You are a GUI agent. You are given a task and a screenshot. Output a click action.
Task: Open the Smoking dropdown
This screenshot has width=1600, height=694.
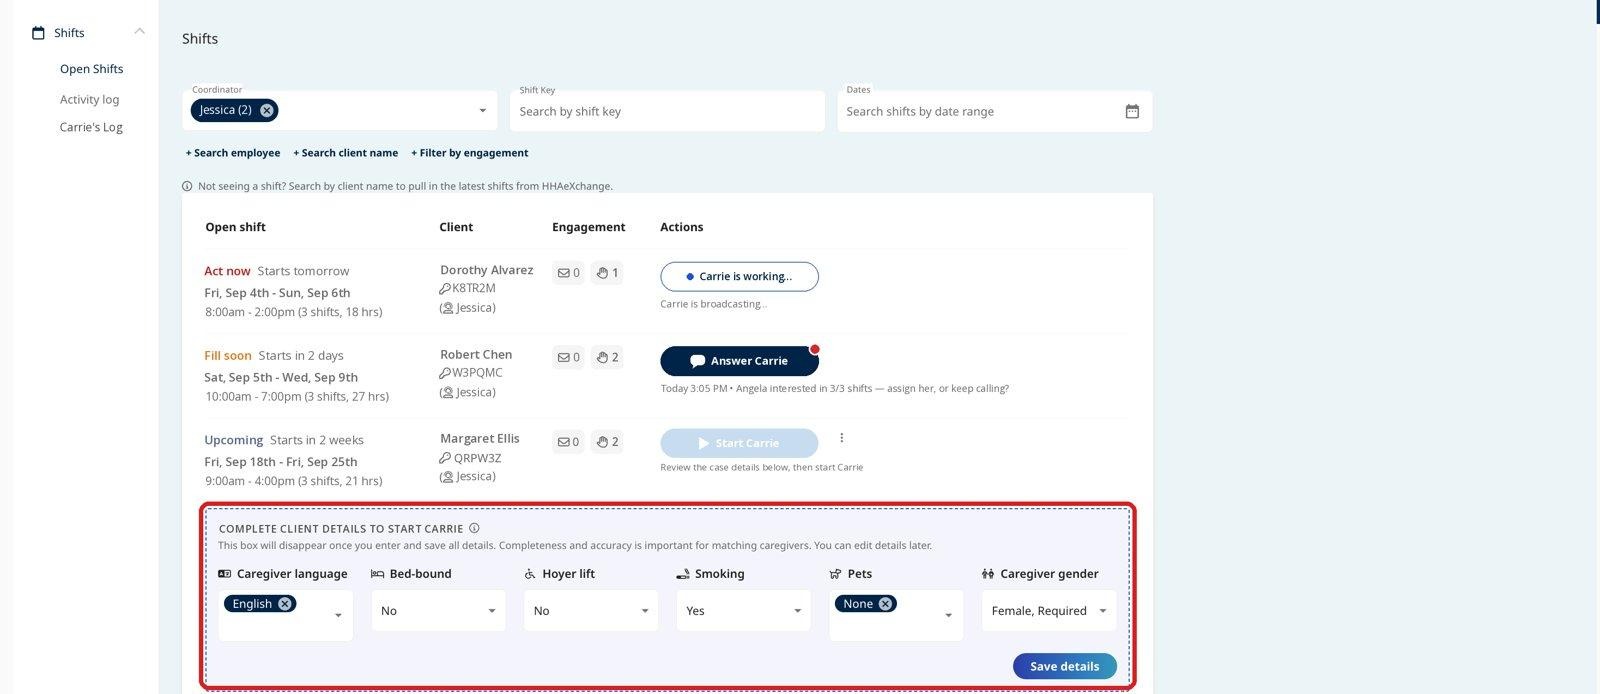[743, 611]
